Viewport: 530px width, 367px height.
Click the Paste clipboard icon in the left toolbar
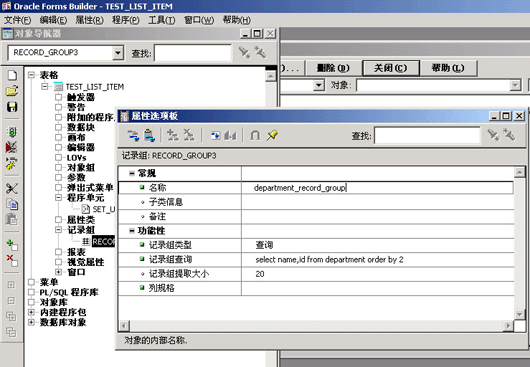[12, 220]
